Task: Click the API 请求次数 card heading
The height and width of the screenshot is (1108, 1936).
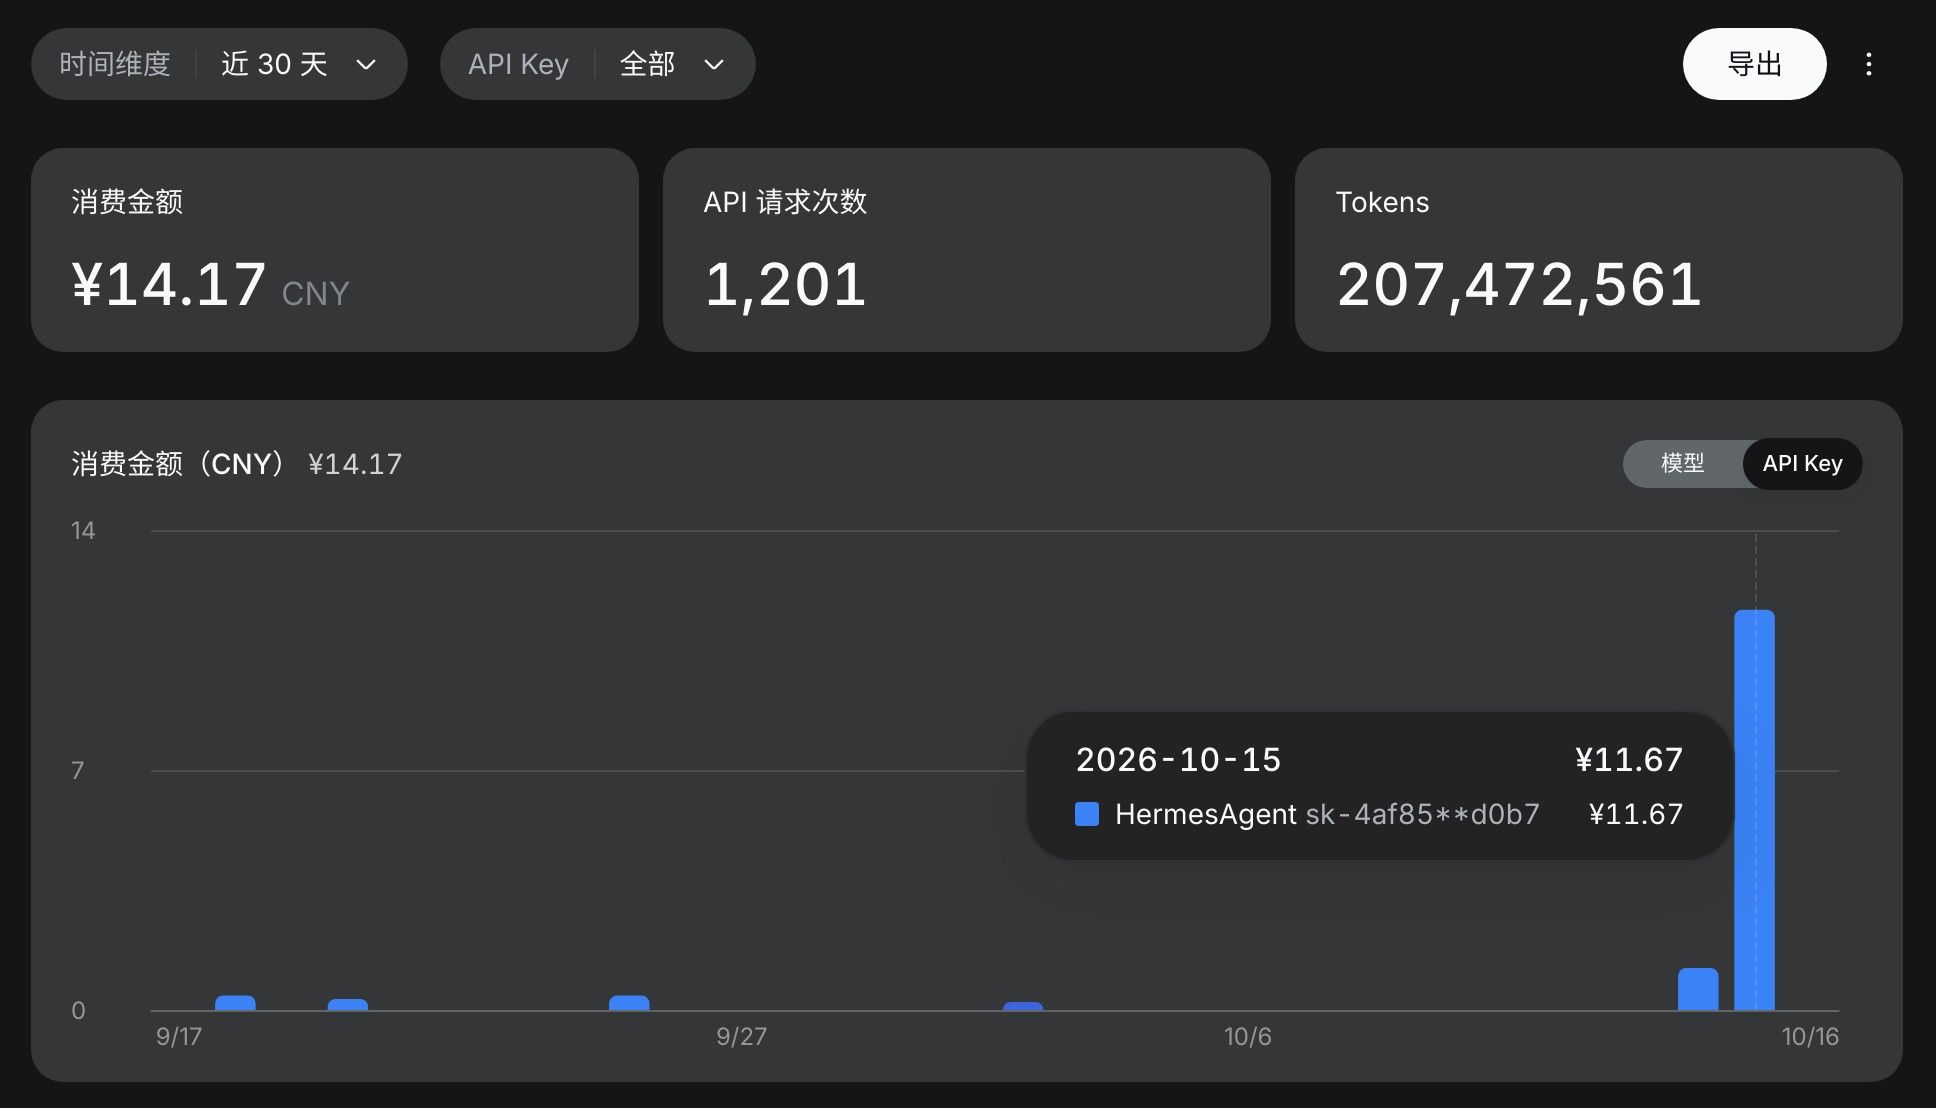Action: (785, 202)
